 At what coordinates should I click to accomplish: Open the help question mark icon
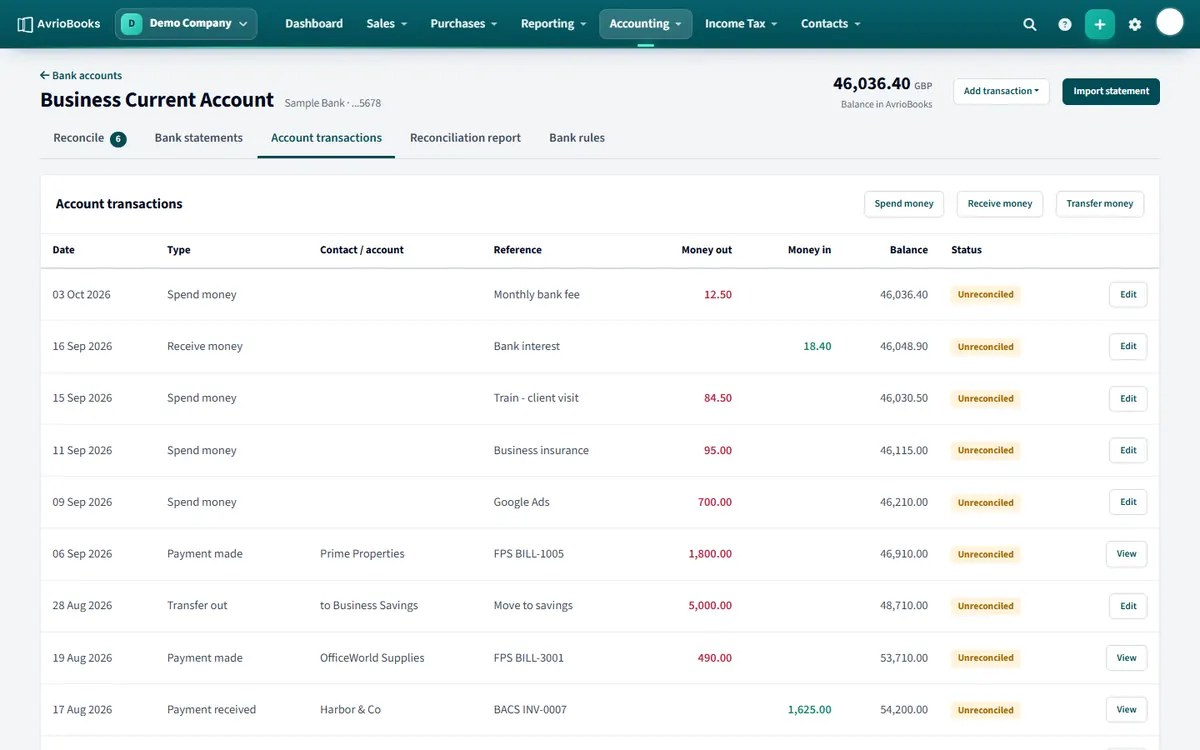1065,24
